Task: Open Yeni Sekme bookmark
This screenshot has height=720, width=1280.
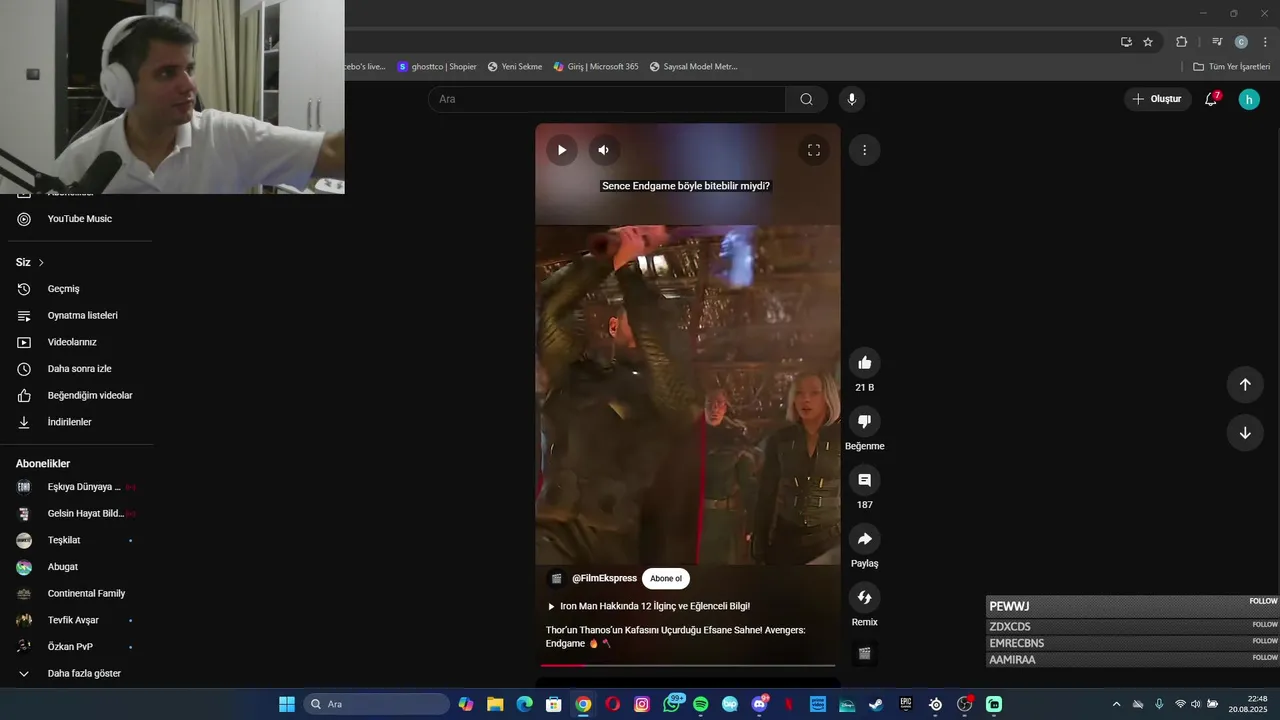Action: 515,67
